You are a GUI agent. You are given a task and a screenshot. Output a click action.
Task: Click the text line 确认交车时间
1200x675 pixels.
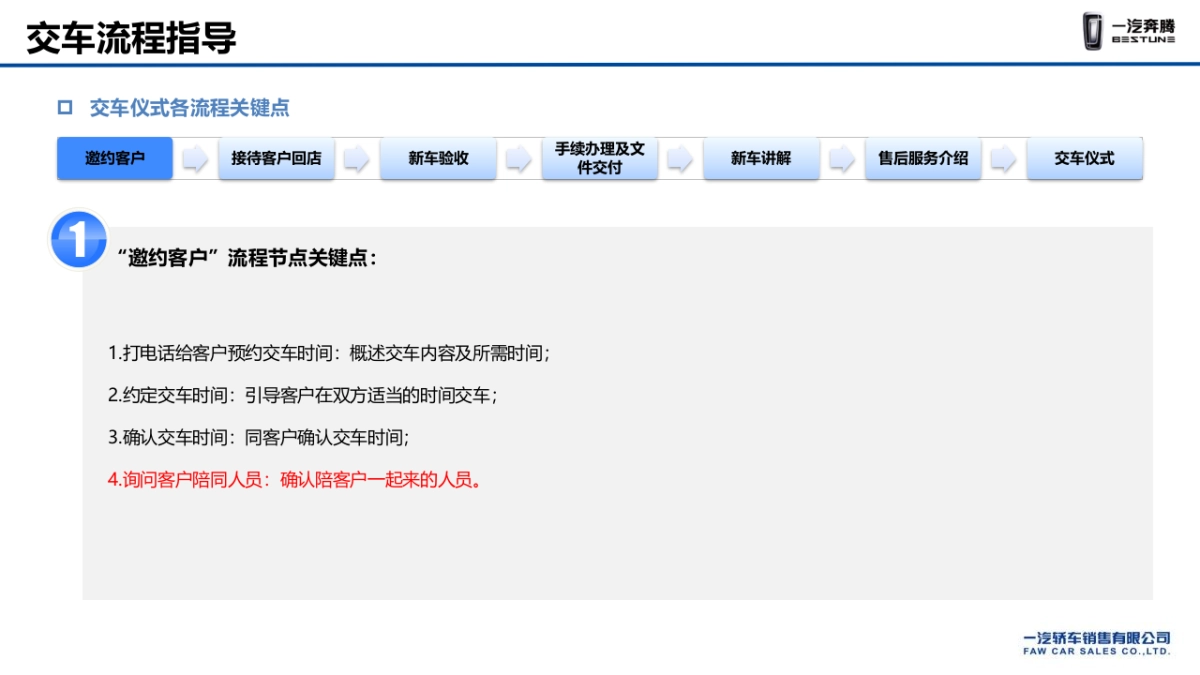click(257, 438)
